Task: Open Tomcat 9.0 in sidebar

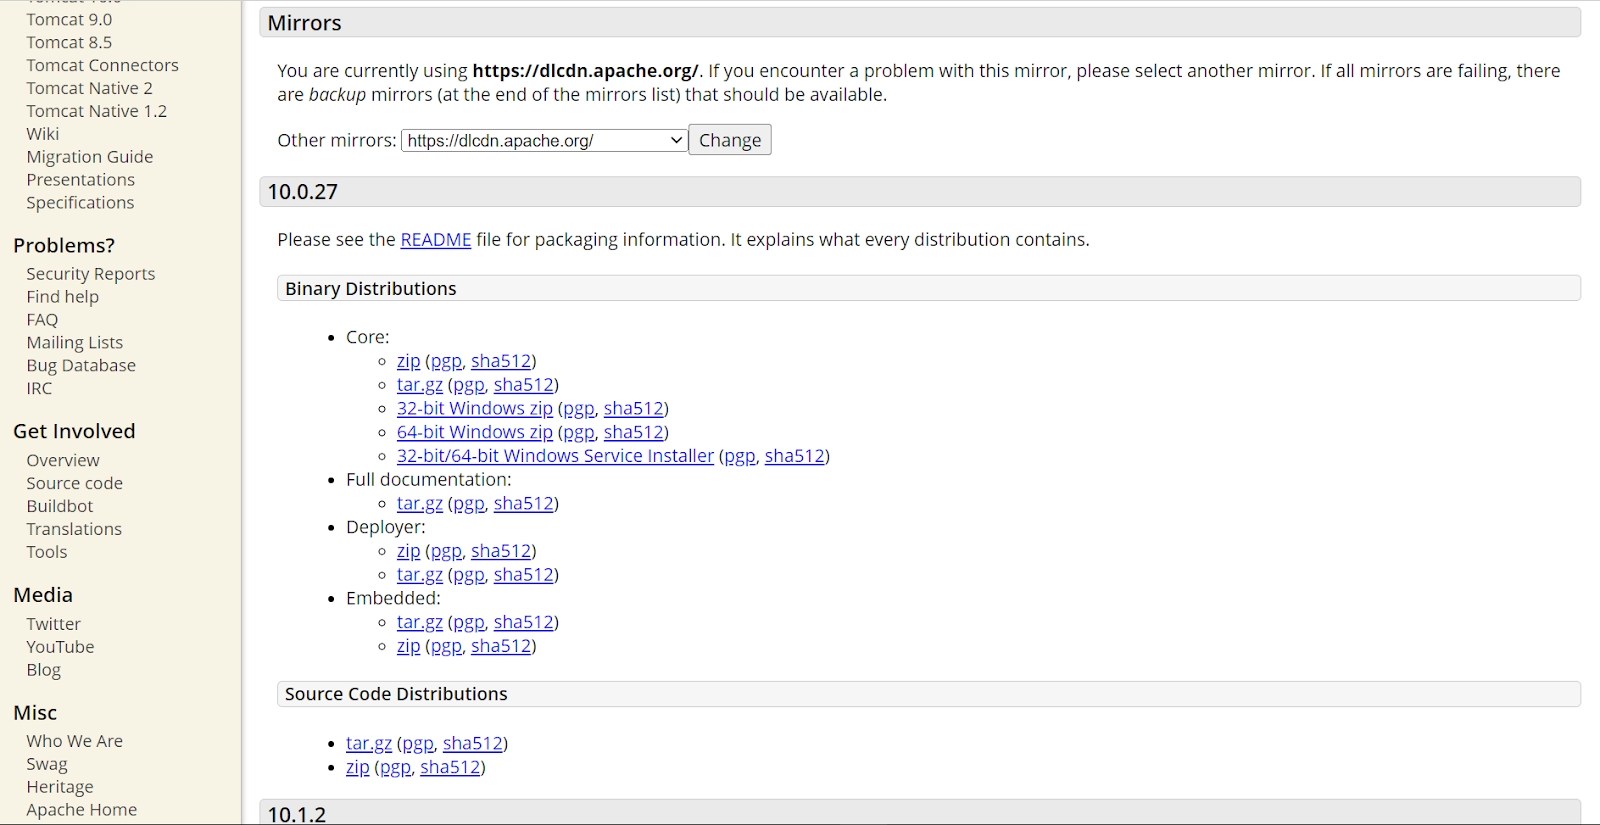Action: click(x=69, y=19)
